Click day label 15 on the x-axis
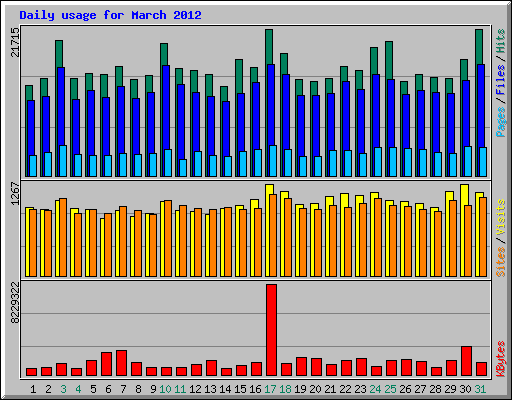Image resolution: width=512 pixels, height=400 pixels. (240, 389)
